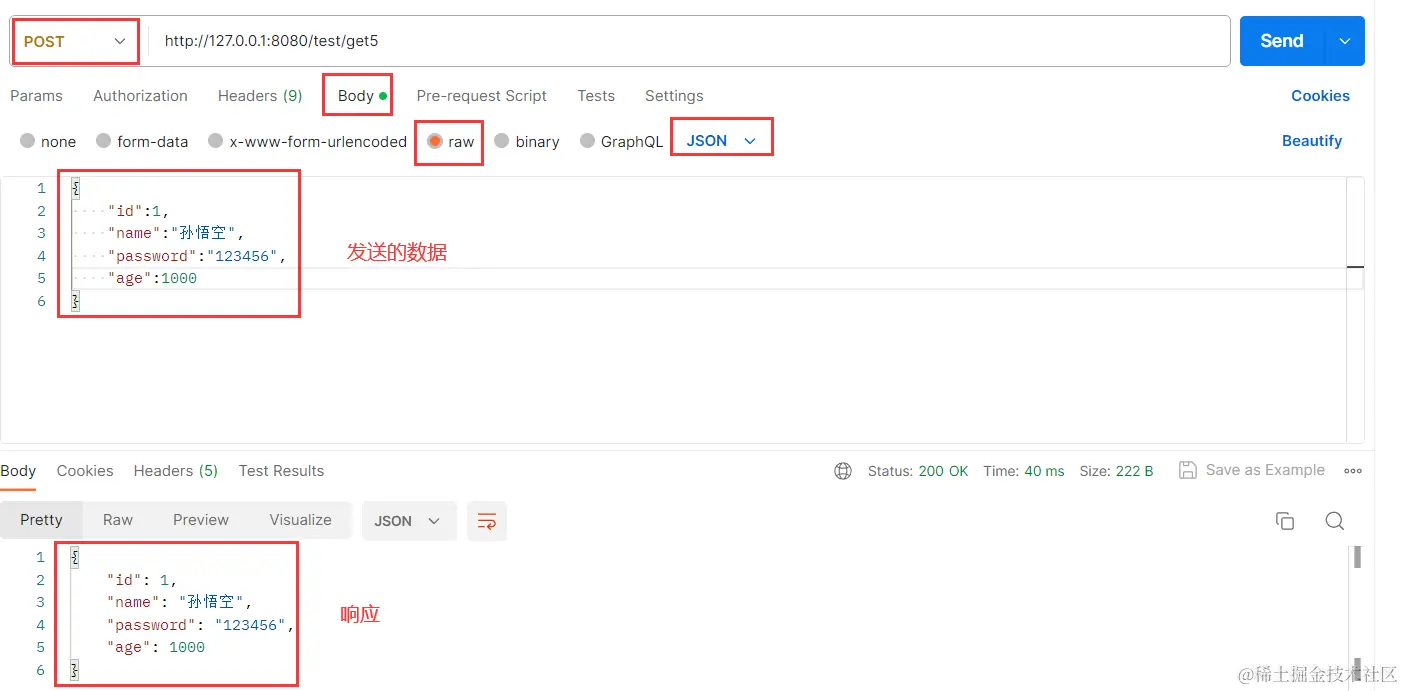1404x691 pixels.
Task: Open the response more options ellipsis
Action: coord(1353,471)
